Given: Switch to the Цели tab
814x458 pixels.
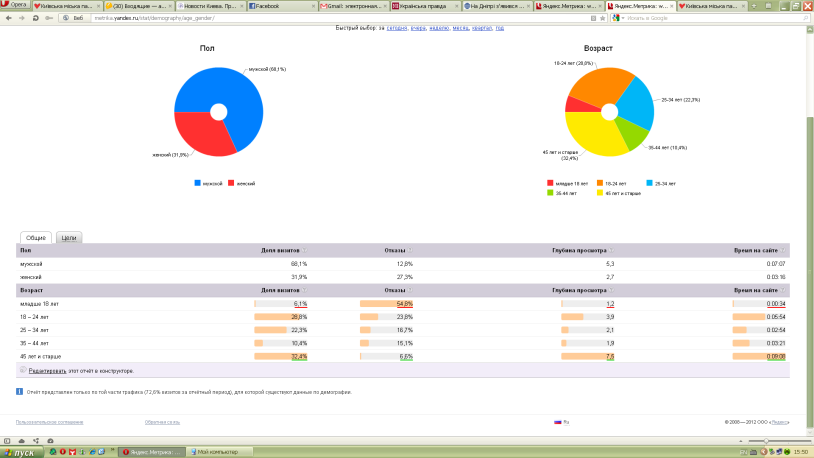Looking at the screenshot, I should point(69,238).
